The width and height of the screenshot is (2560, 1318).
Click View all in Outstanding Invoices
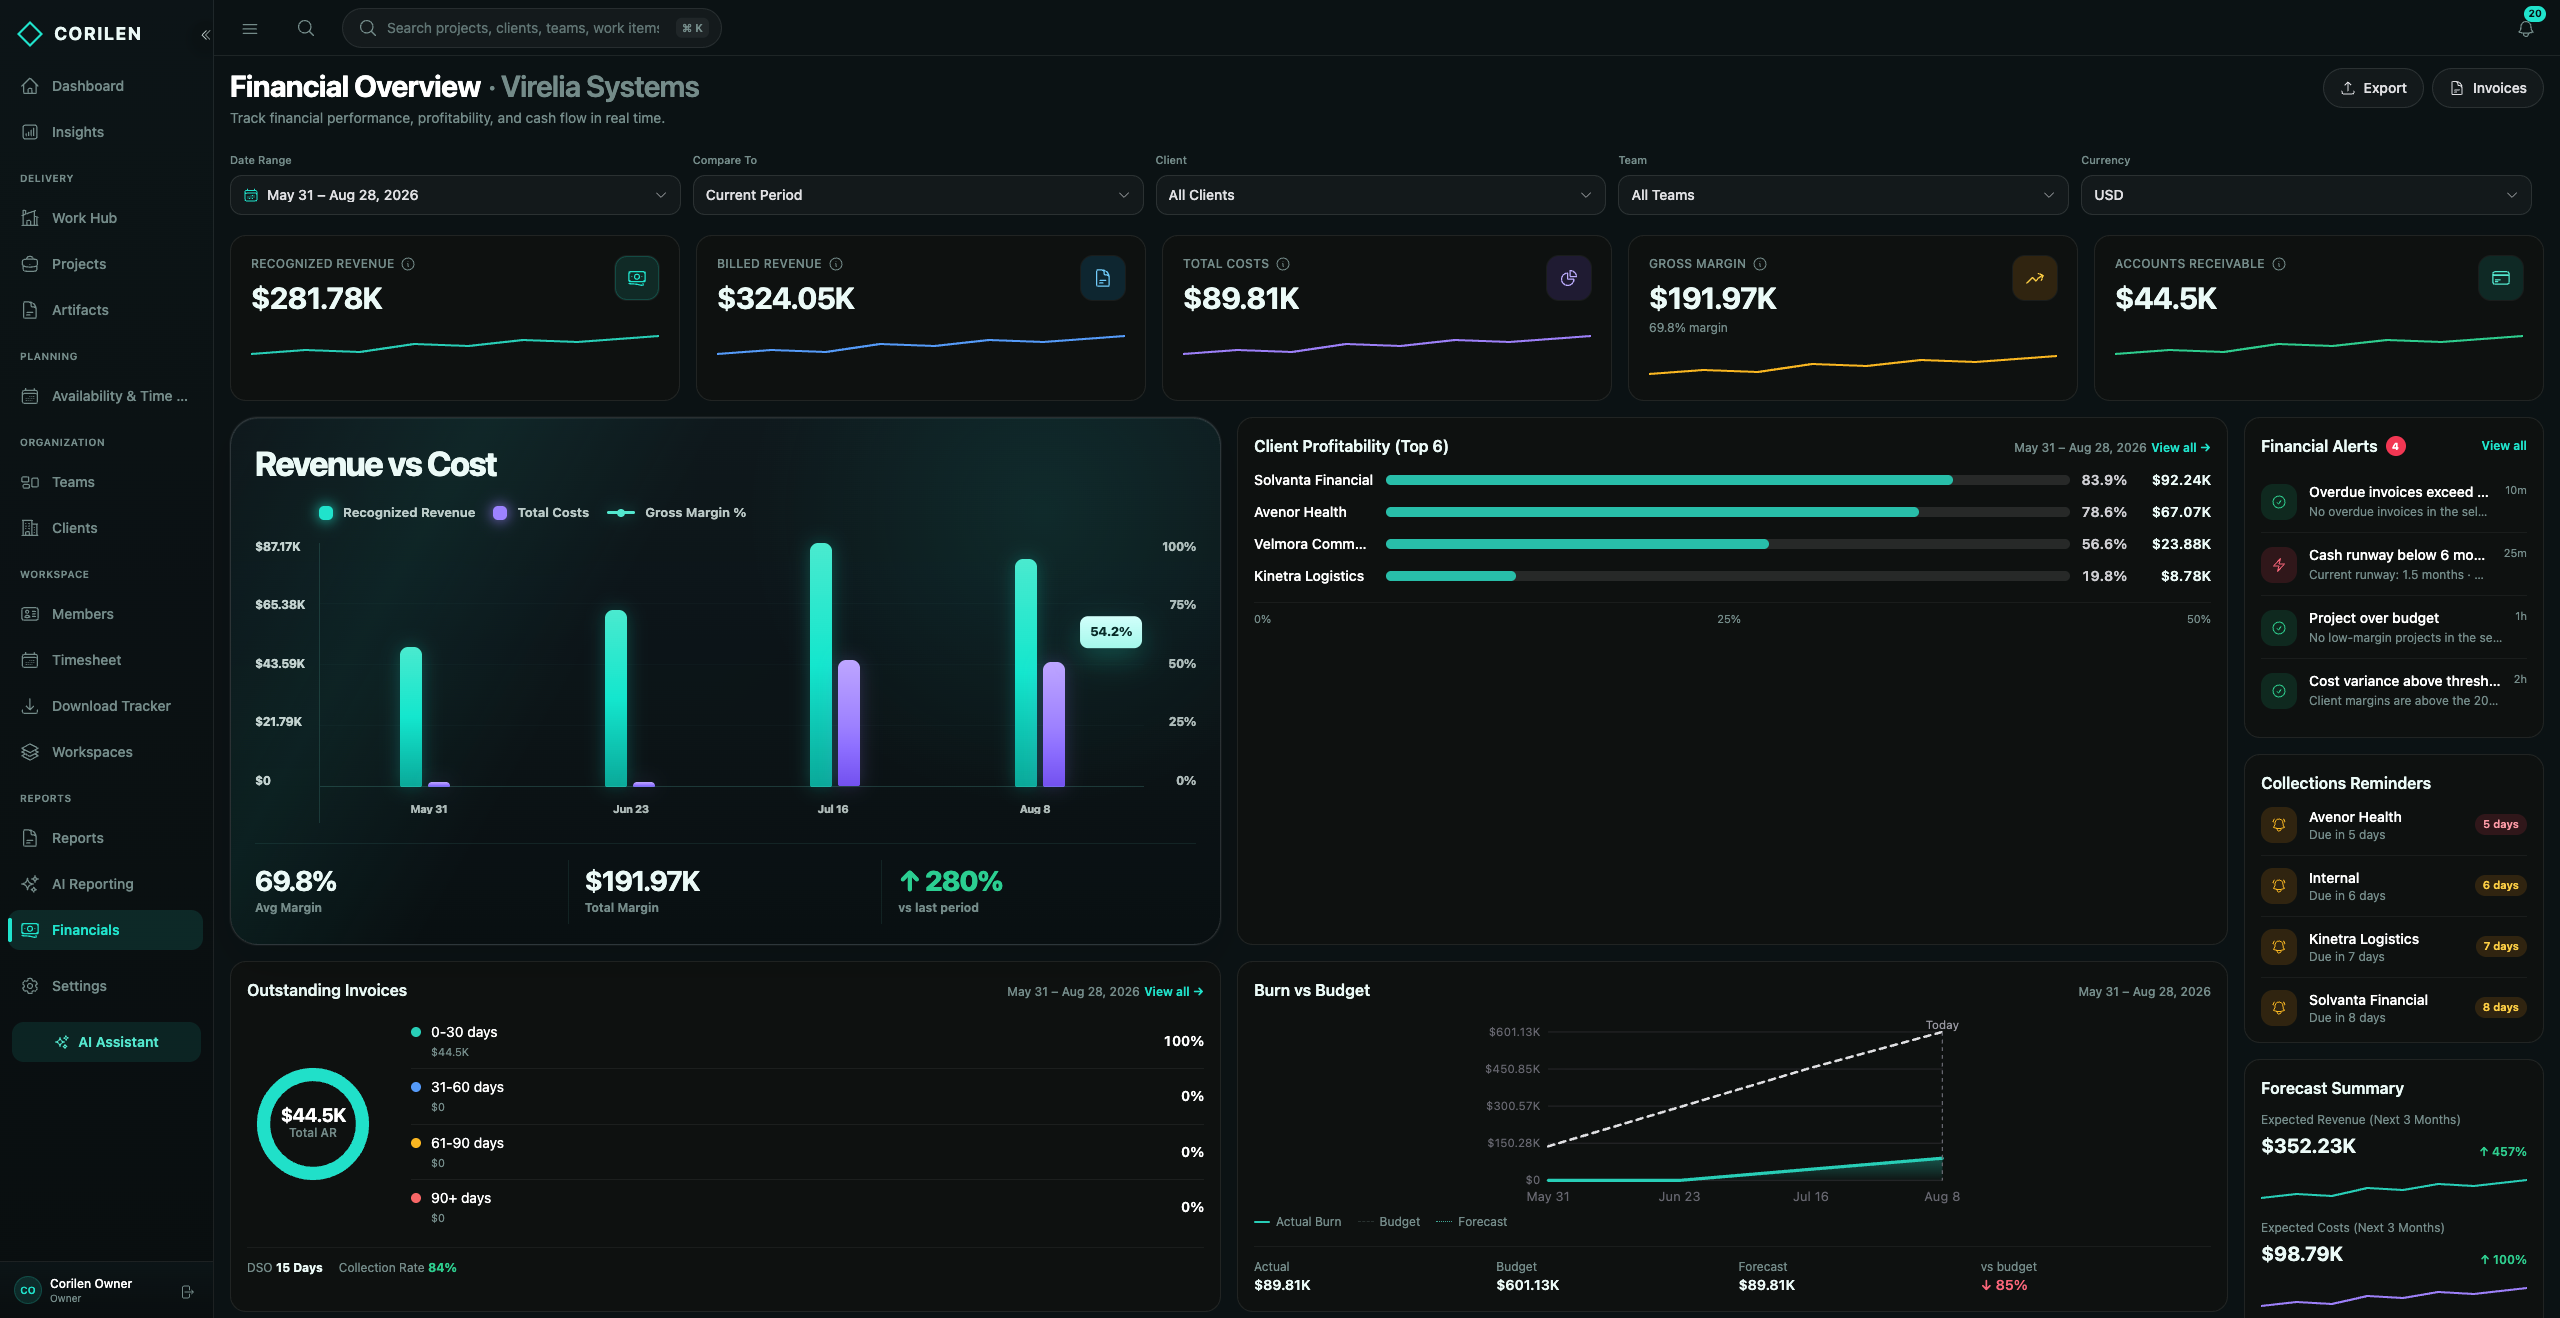coord(1174,992)
